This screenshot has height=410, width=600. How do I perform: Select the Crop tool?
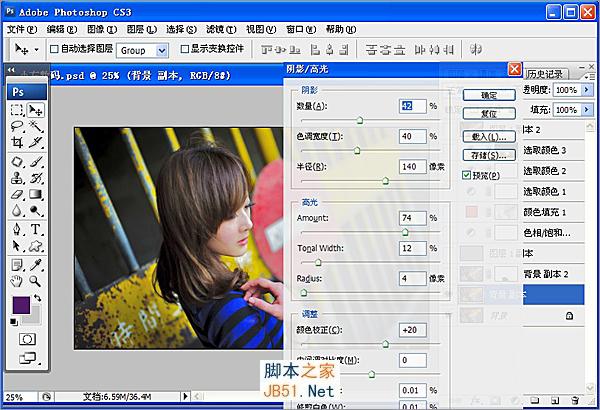[x=17, y=142]
